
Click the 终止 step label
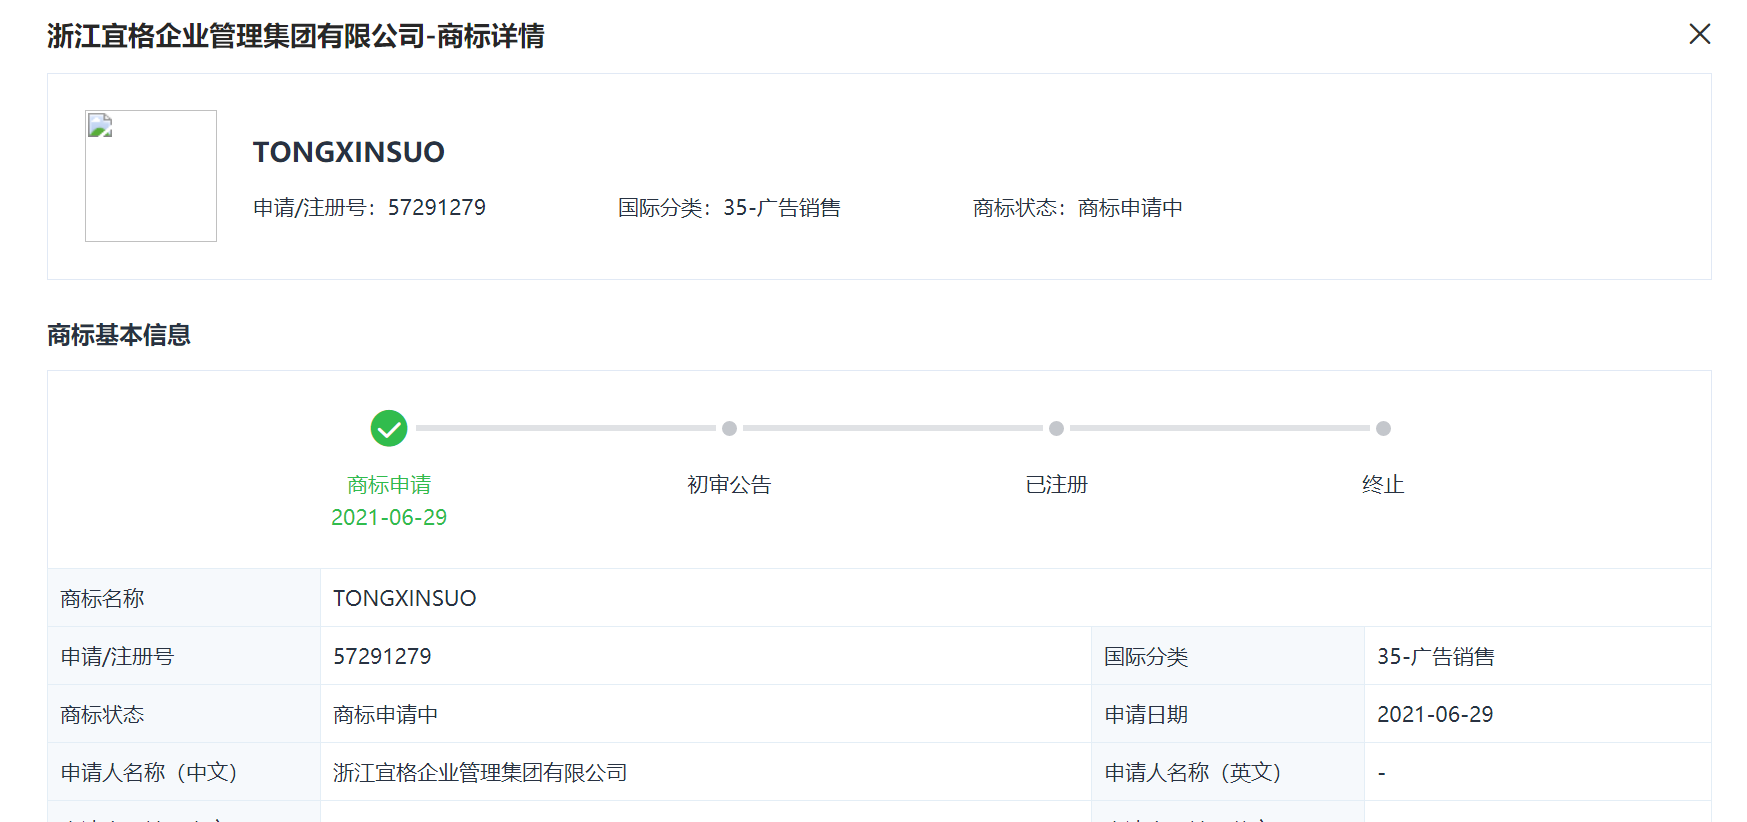pos(1383,485)
